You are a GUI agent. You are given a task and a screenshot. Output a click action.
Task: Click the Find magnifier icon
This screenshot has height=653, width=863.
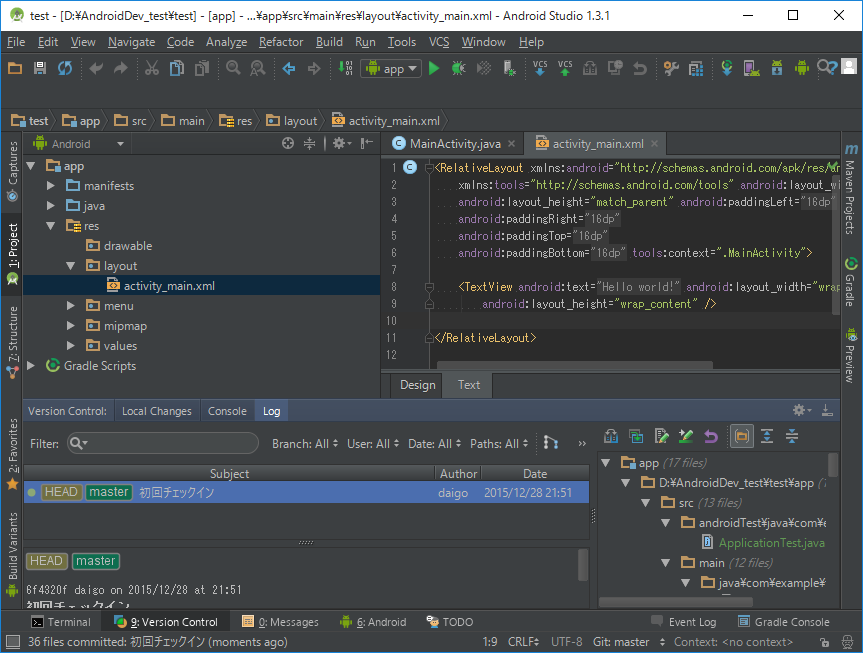(x=233, y=68)
